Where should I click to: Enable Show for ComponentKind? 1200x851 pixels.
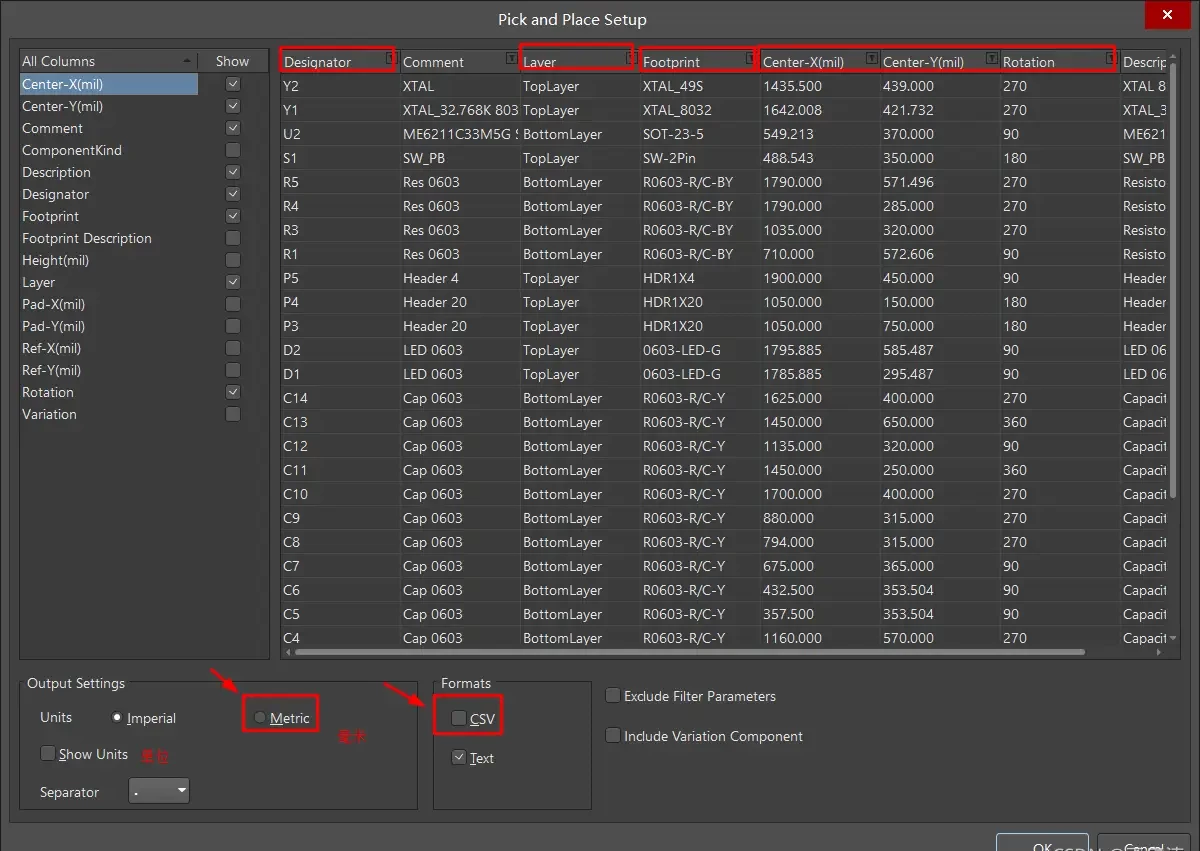tap(233, 150)
